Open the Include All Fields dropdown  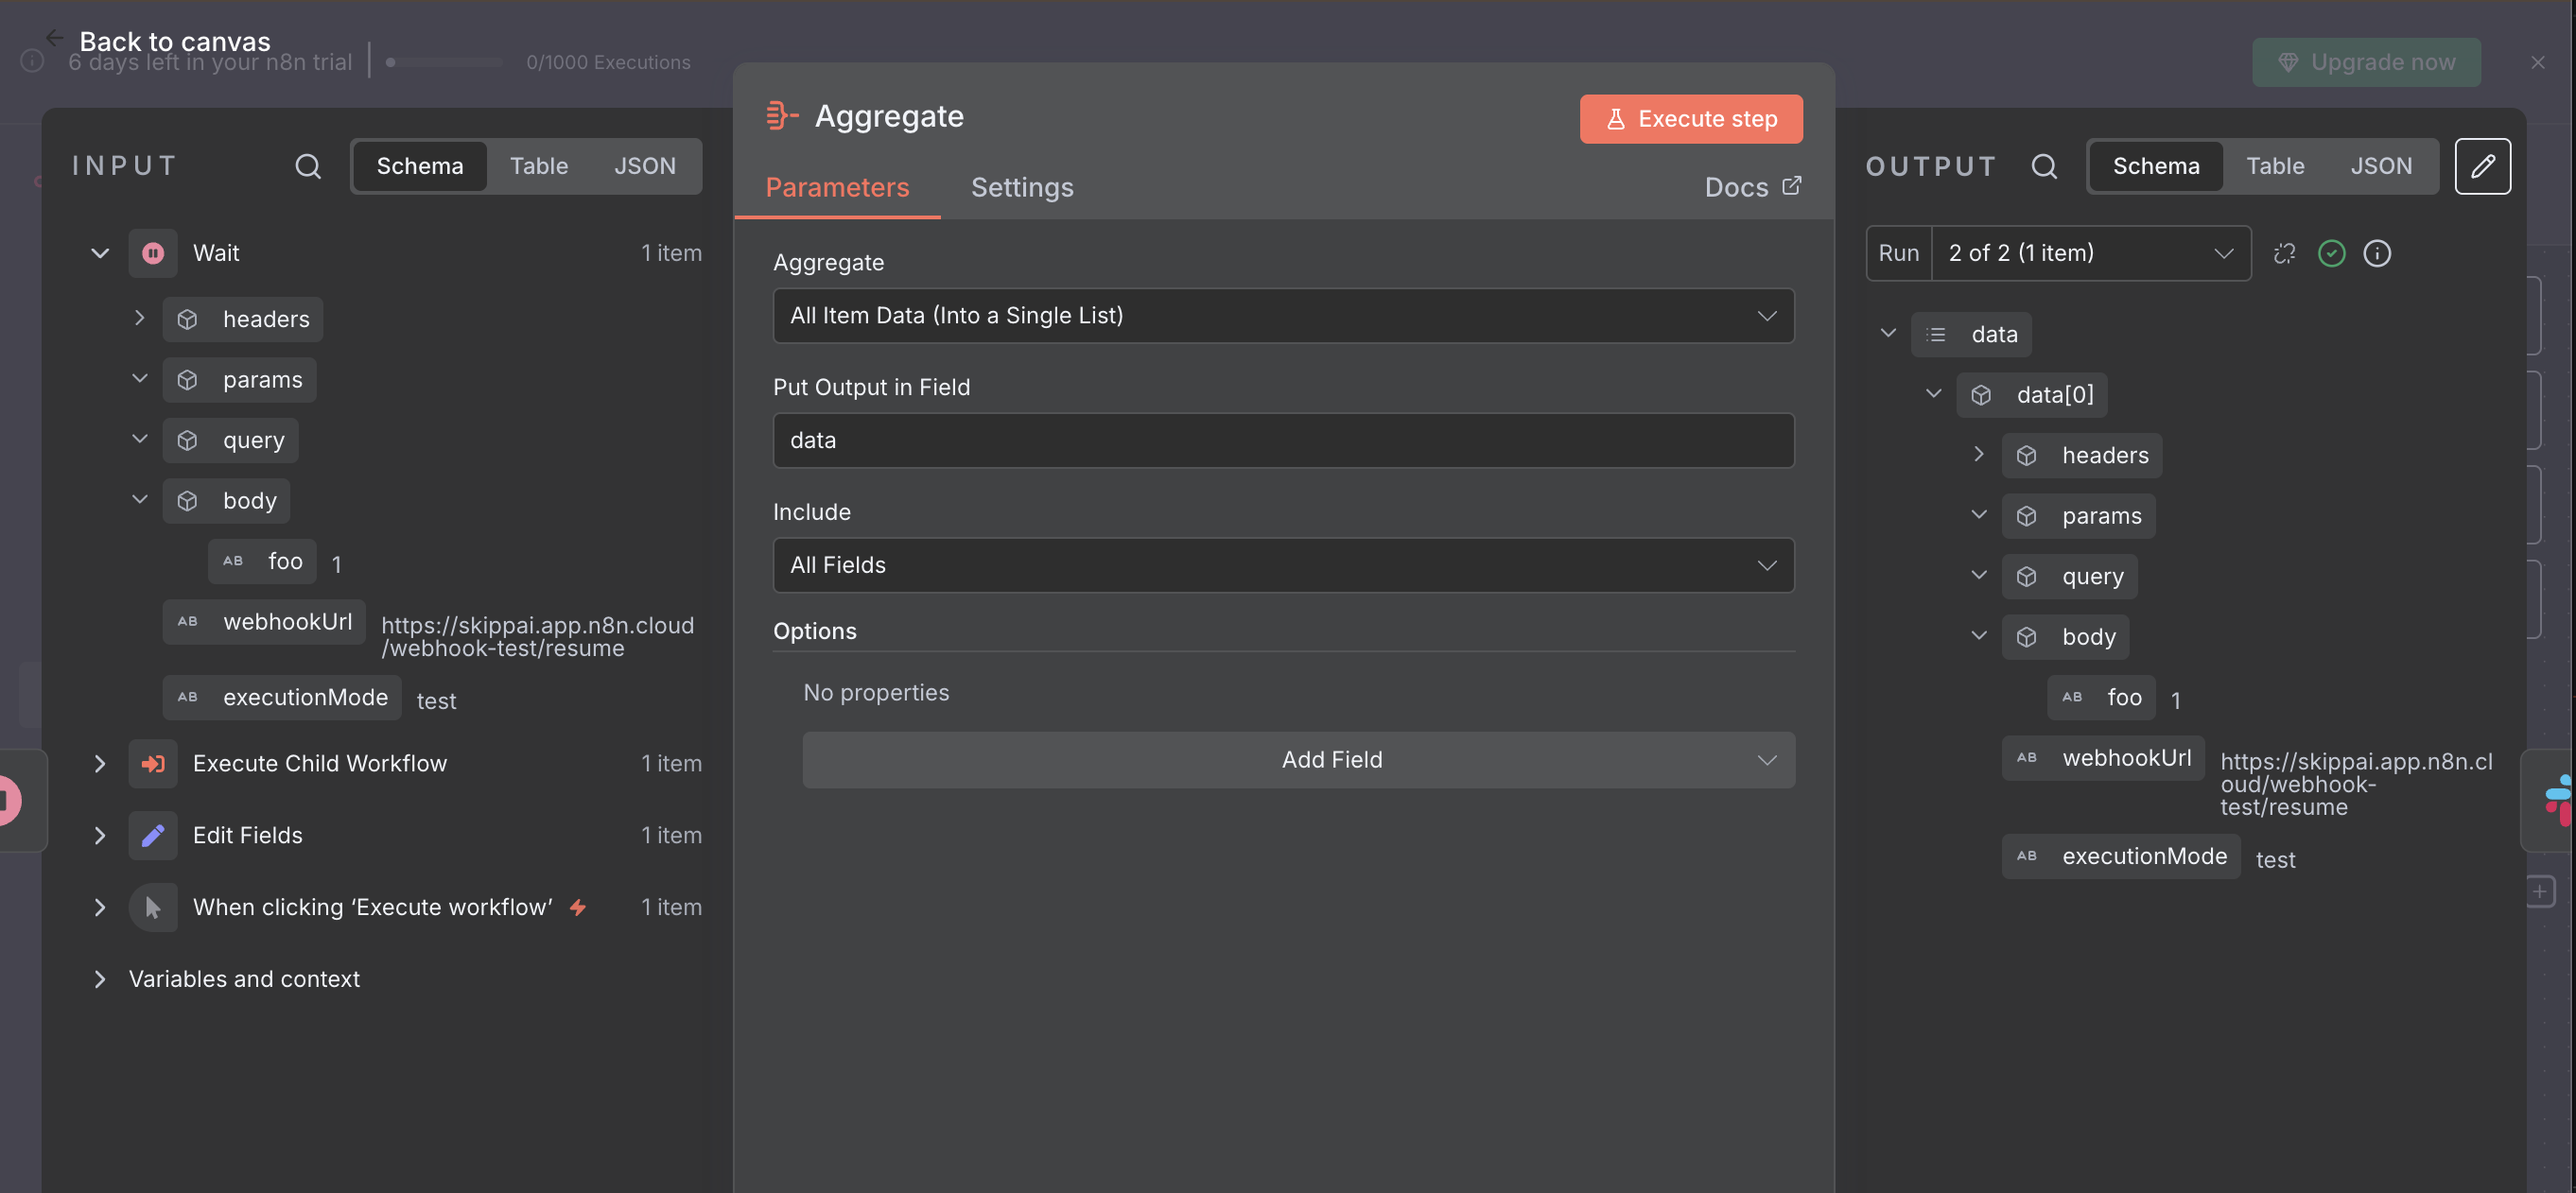1283,565
